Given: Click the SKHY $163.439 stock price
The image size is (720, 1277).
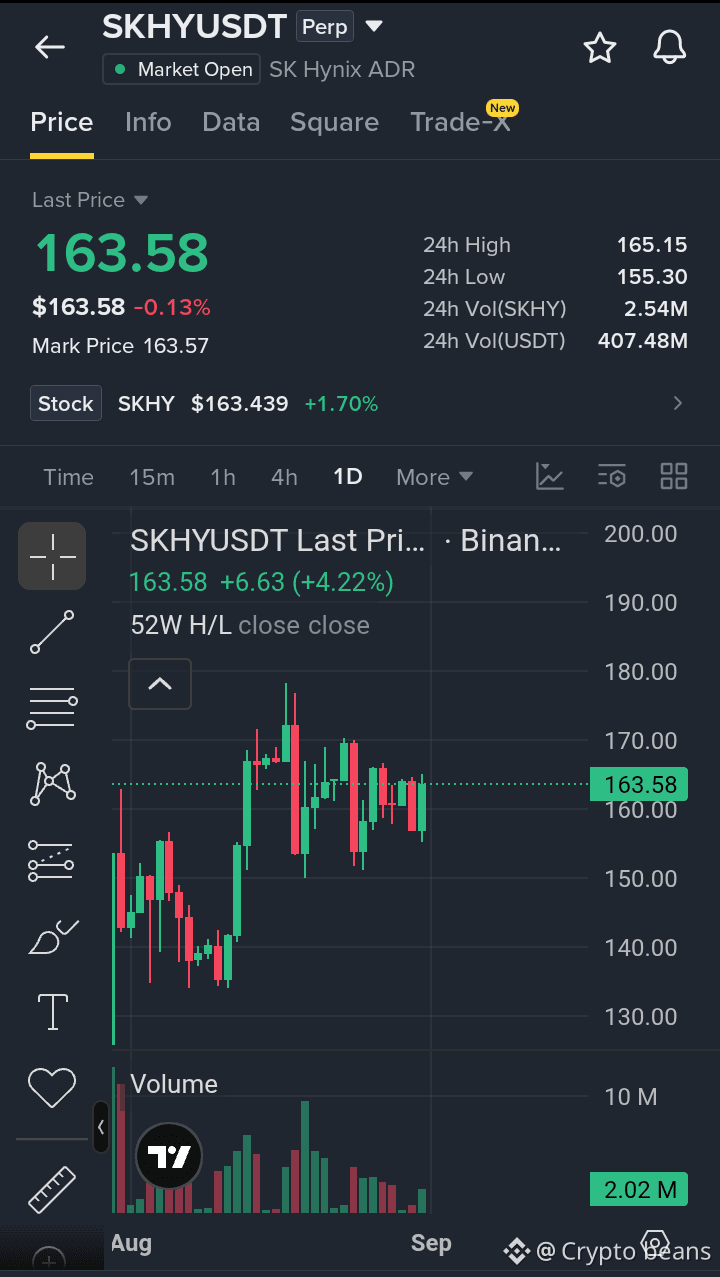Looking at the screenshot, I should [203, 404].
